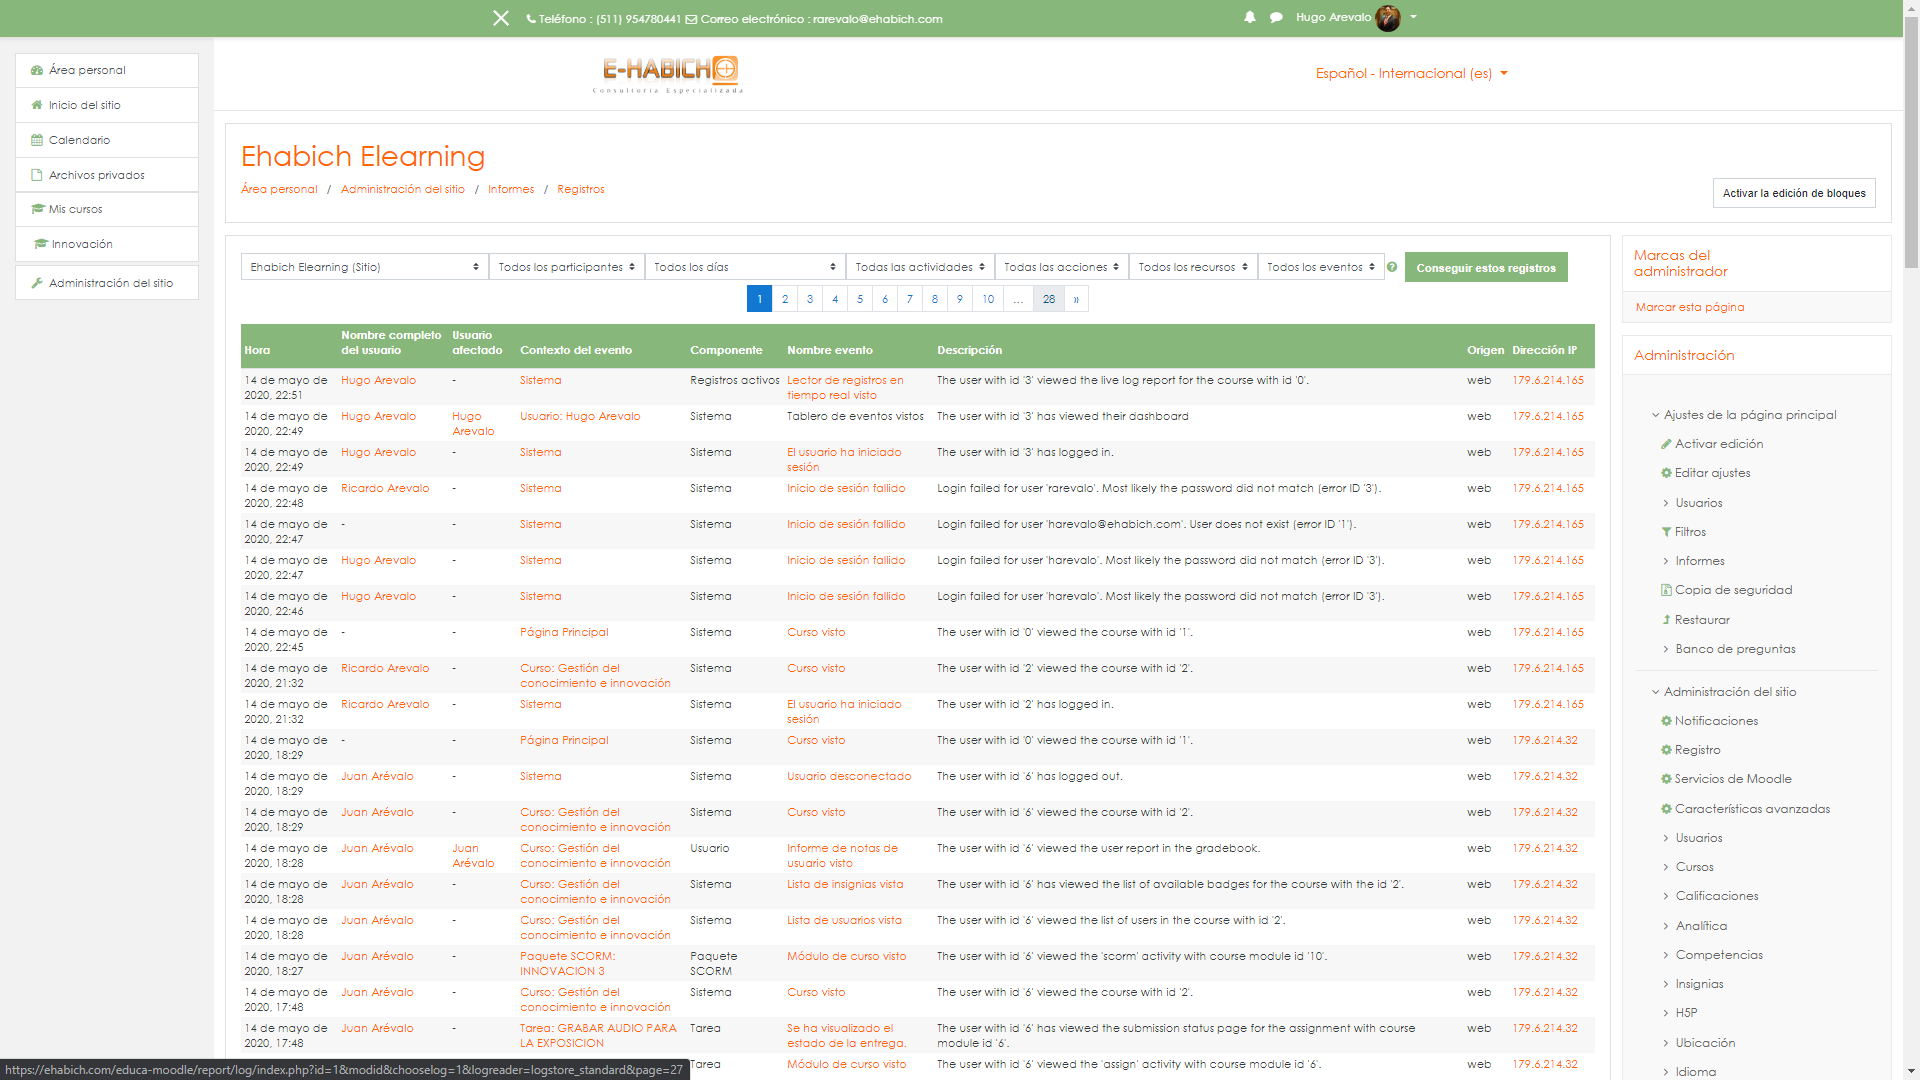Image resolution: width=1920 pixels, height=1080 pixels.
Task: Click Marcar esta página link
Action: point(1690,307)
